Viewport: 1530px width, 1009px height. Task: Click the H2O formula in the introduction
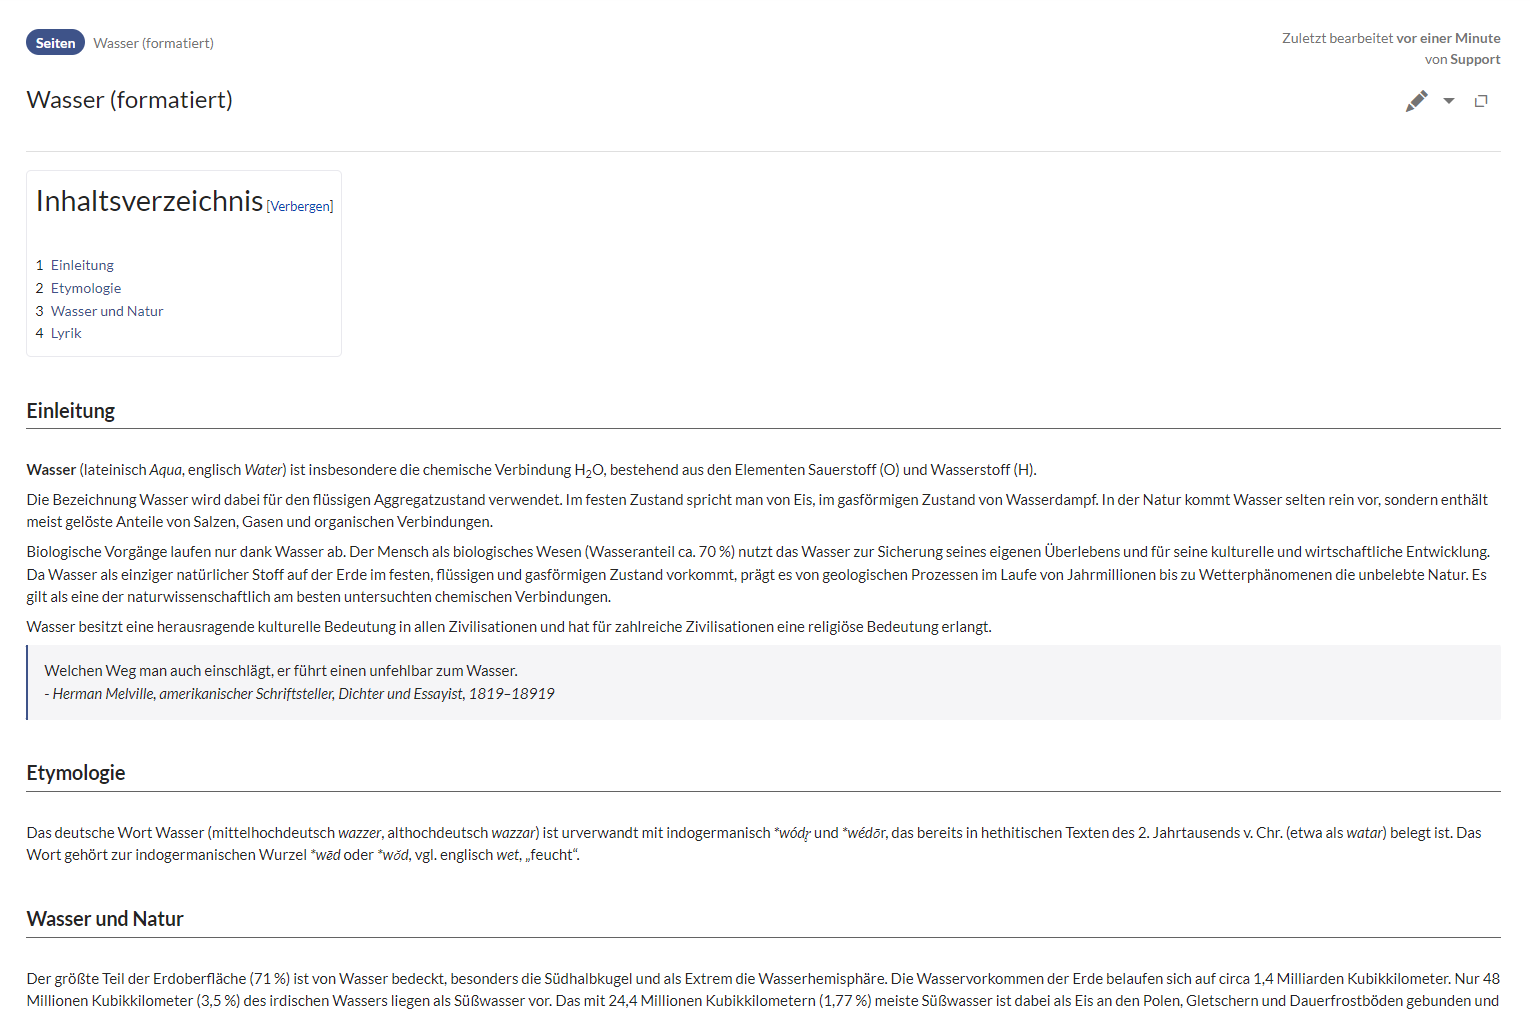click(589, 470)
